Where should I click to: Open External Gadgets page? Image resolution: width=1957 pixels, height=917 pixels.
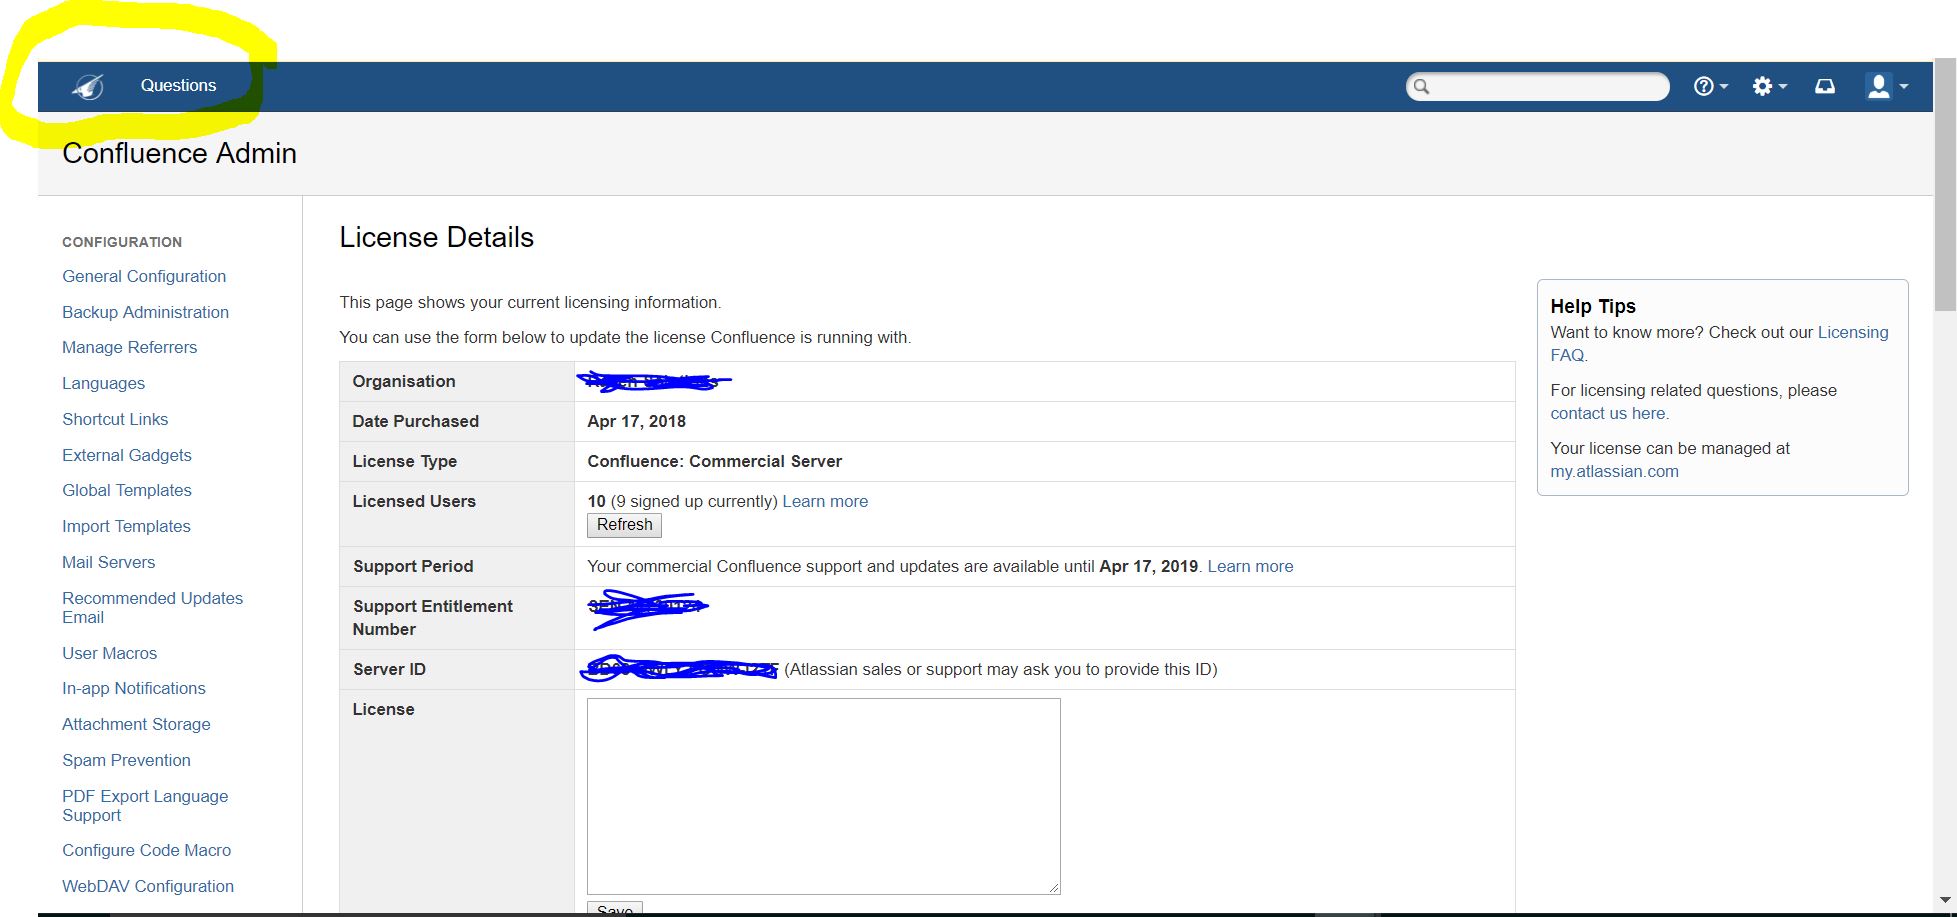click(x=126, y=455)
